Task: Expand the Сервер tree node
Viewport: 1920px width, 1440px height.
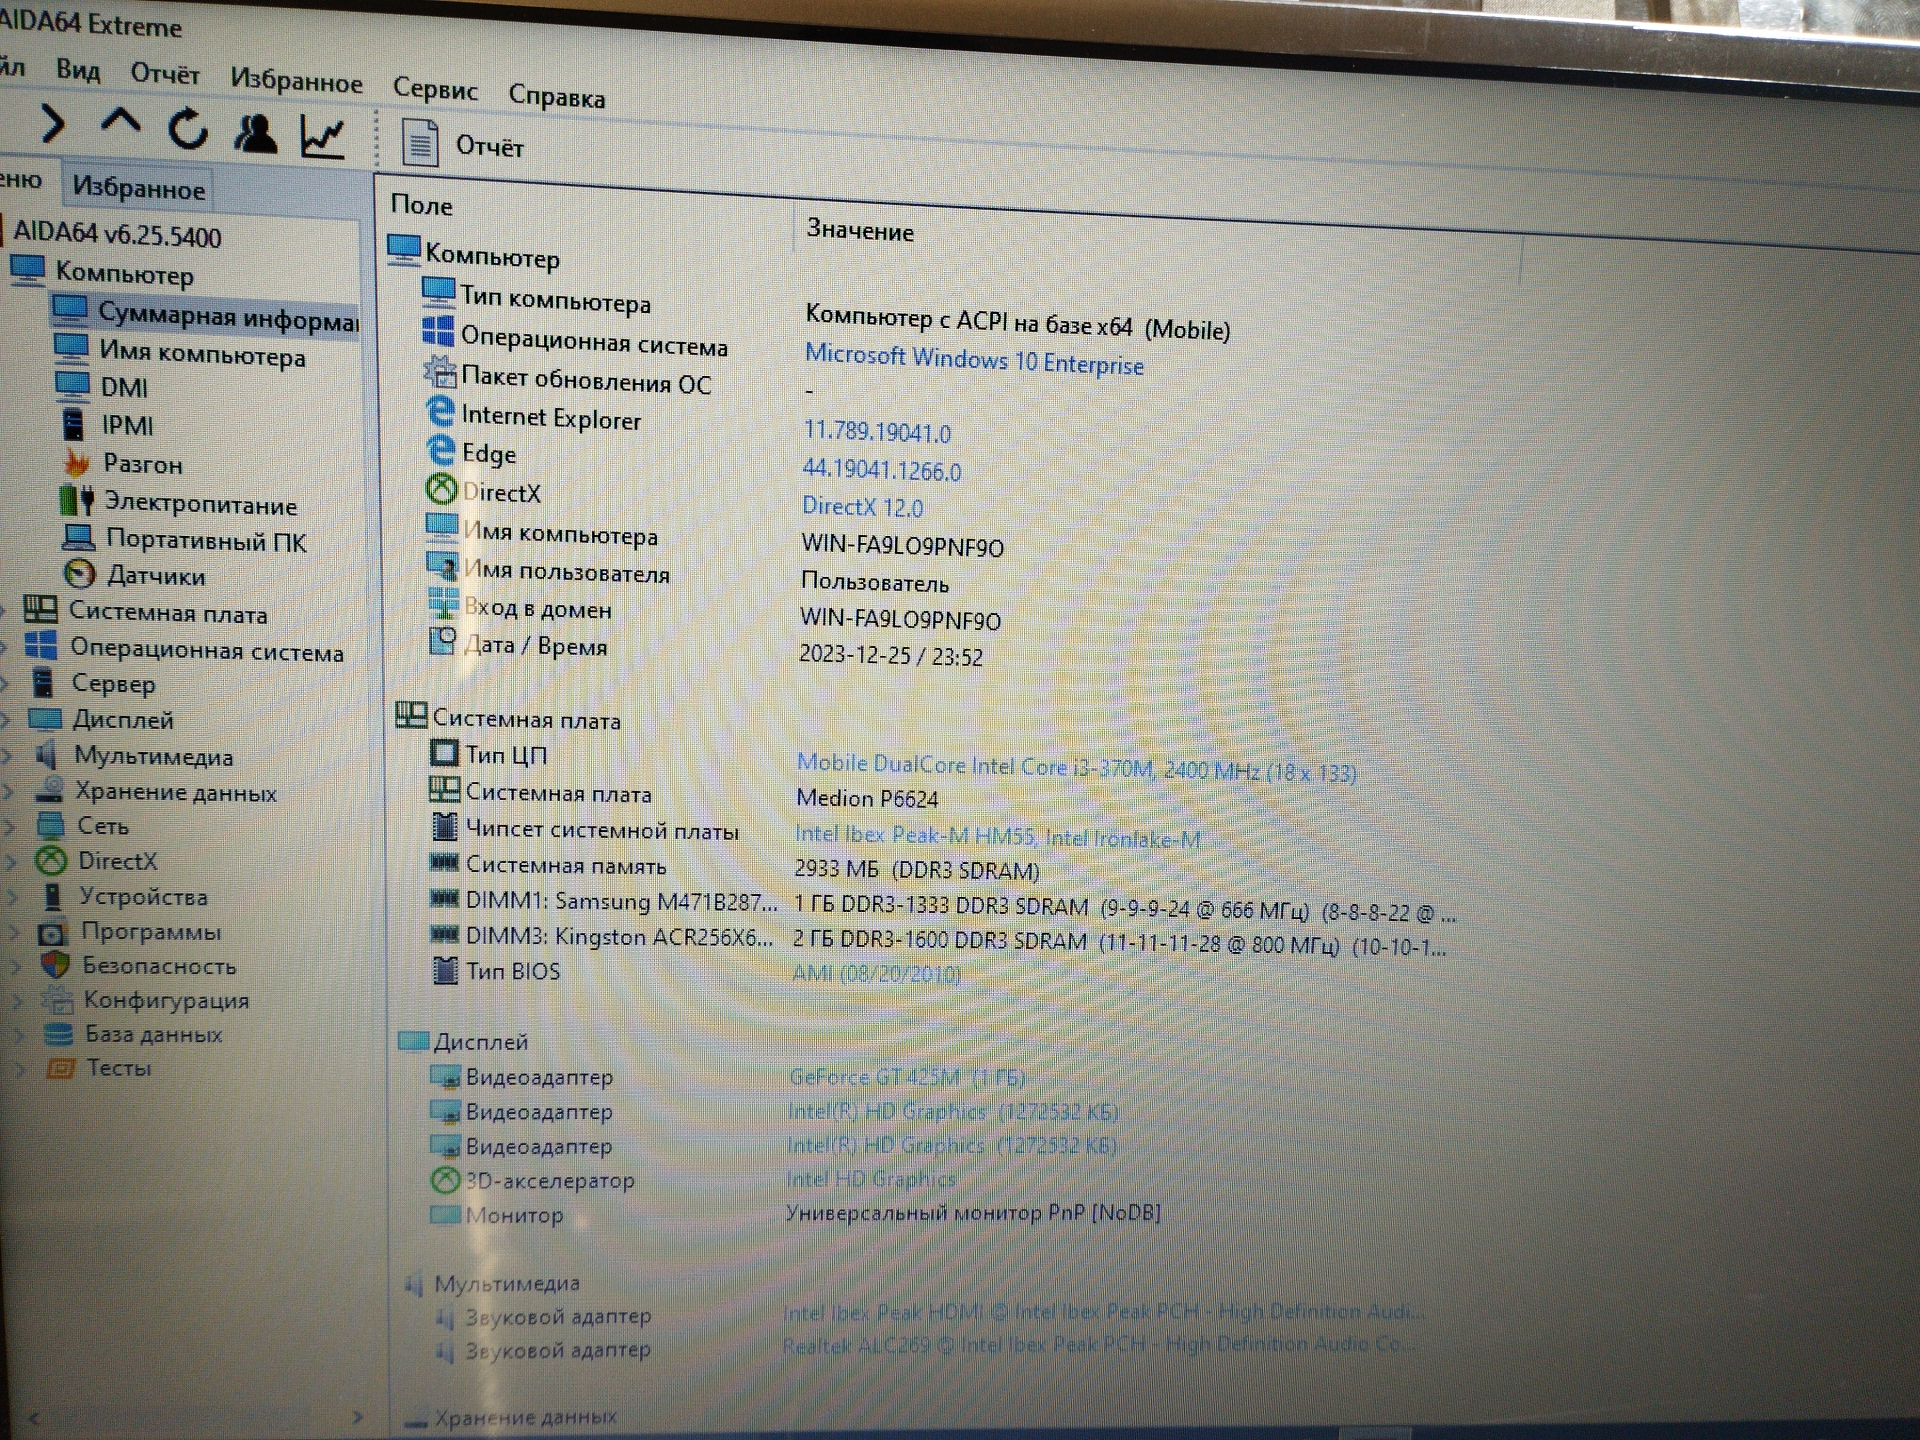Action: click(x=6, y=683)
